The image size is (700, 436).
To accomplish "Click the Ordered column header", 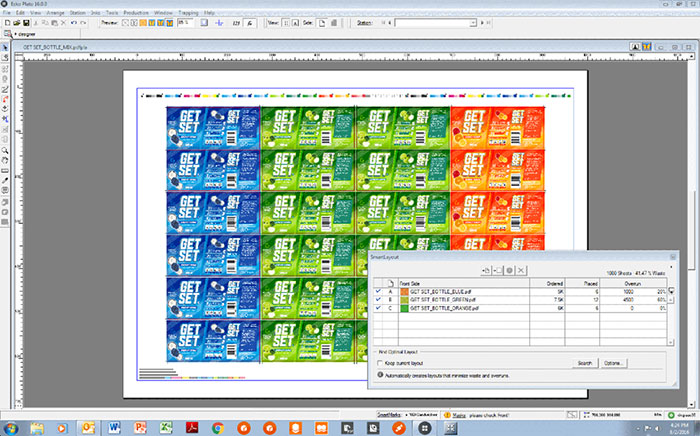I will pos(547,283).
